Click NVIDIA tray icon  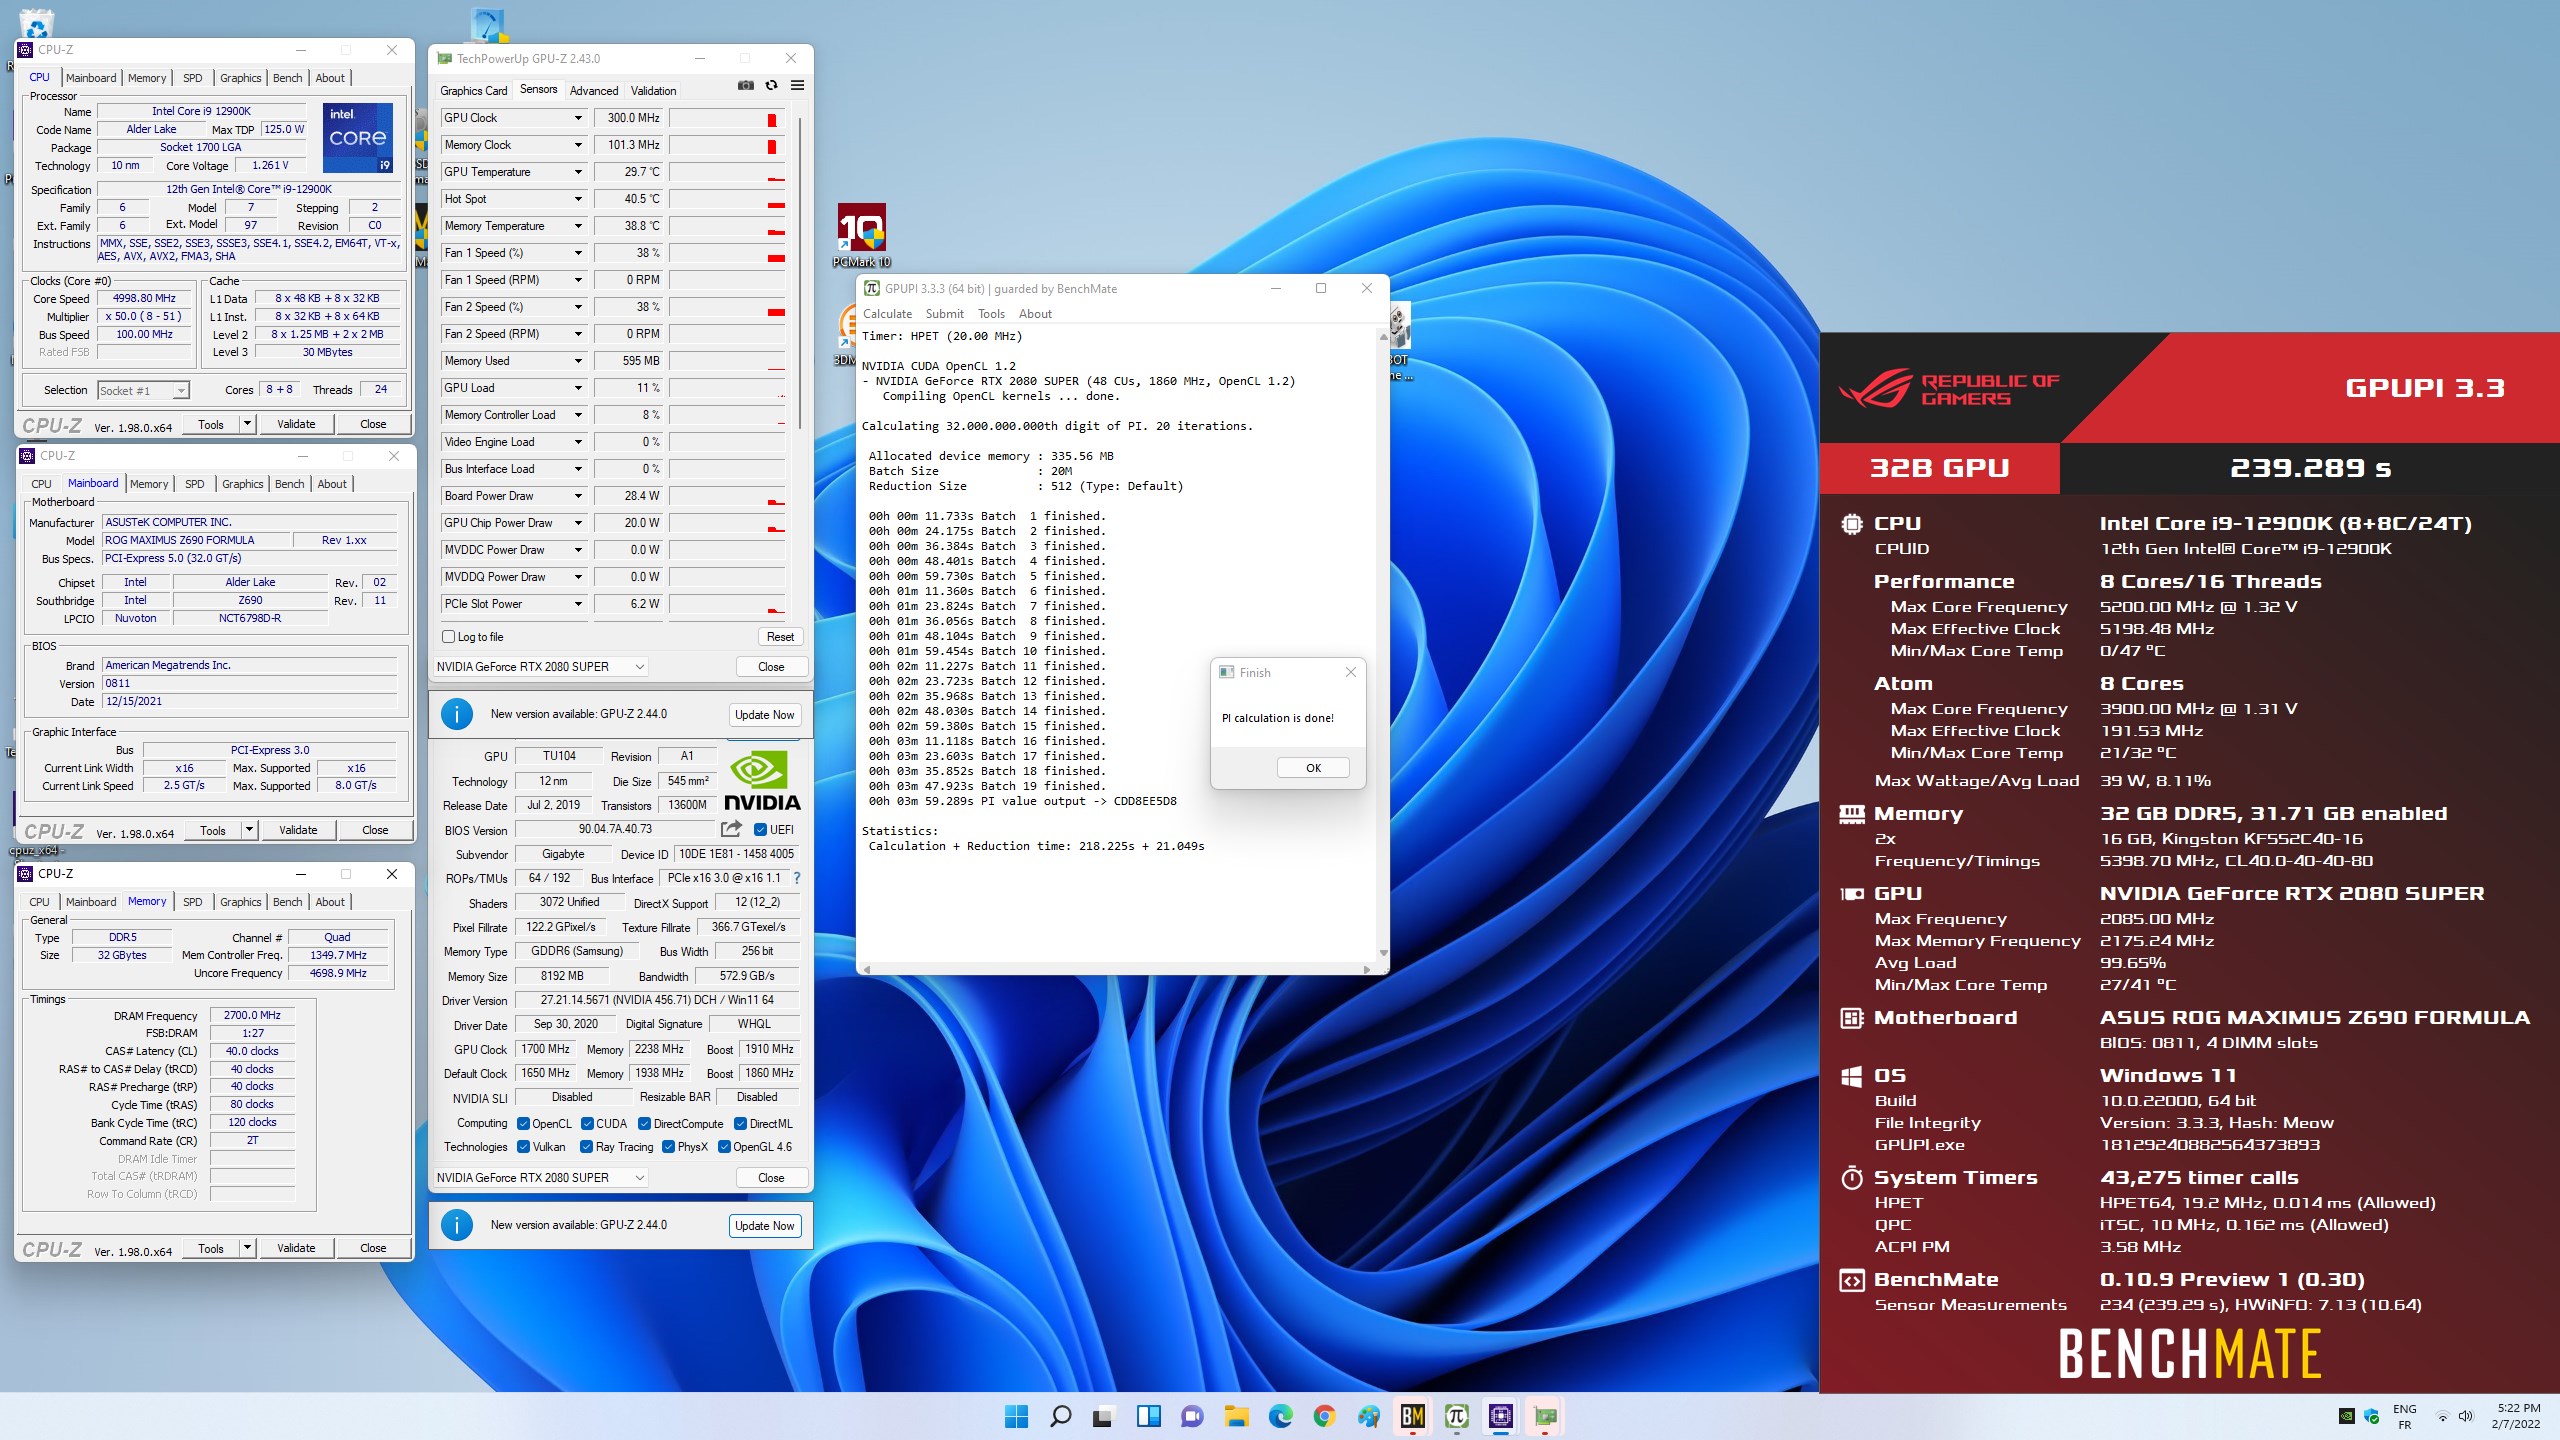click(2346, 1416)
